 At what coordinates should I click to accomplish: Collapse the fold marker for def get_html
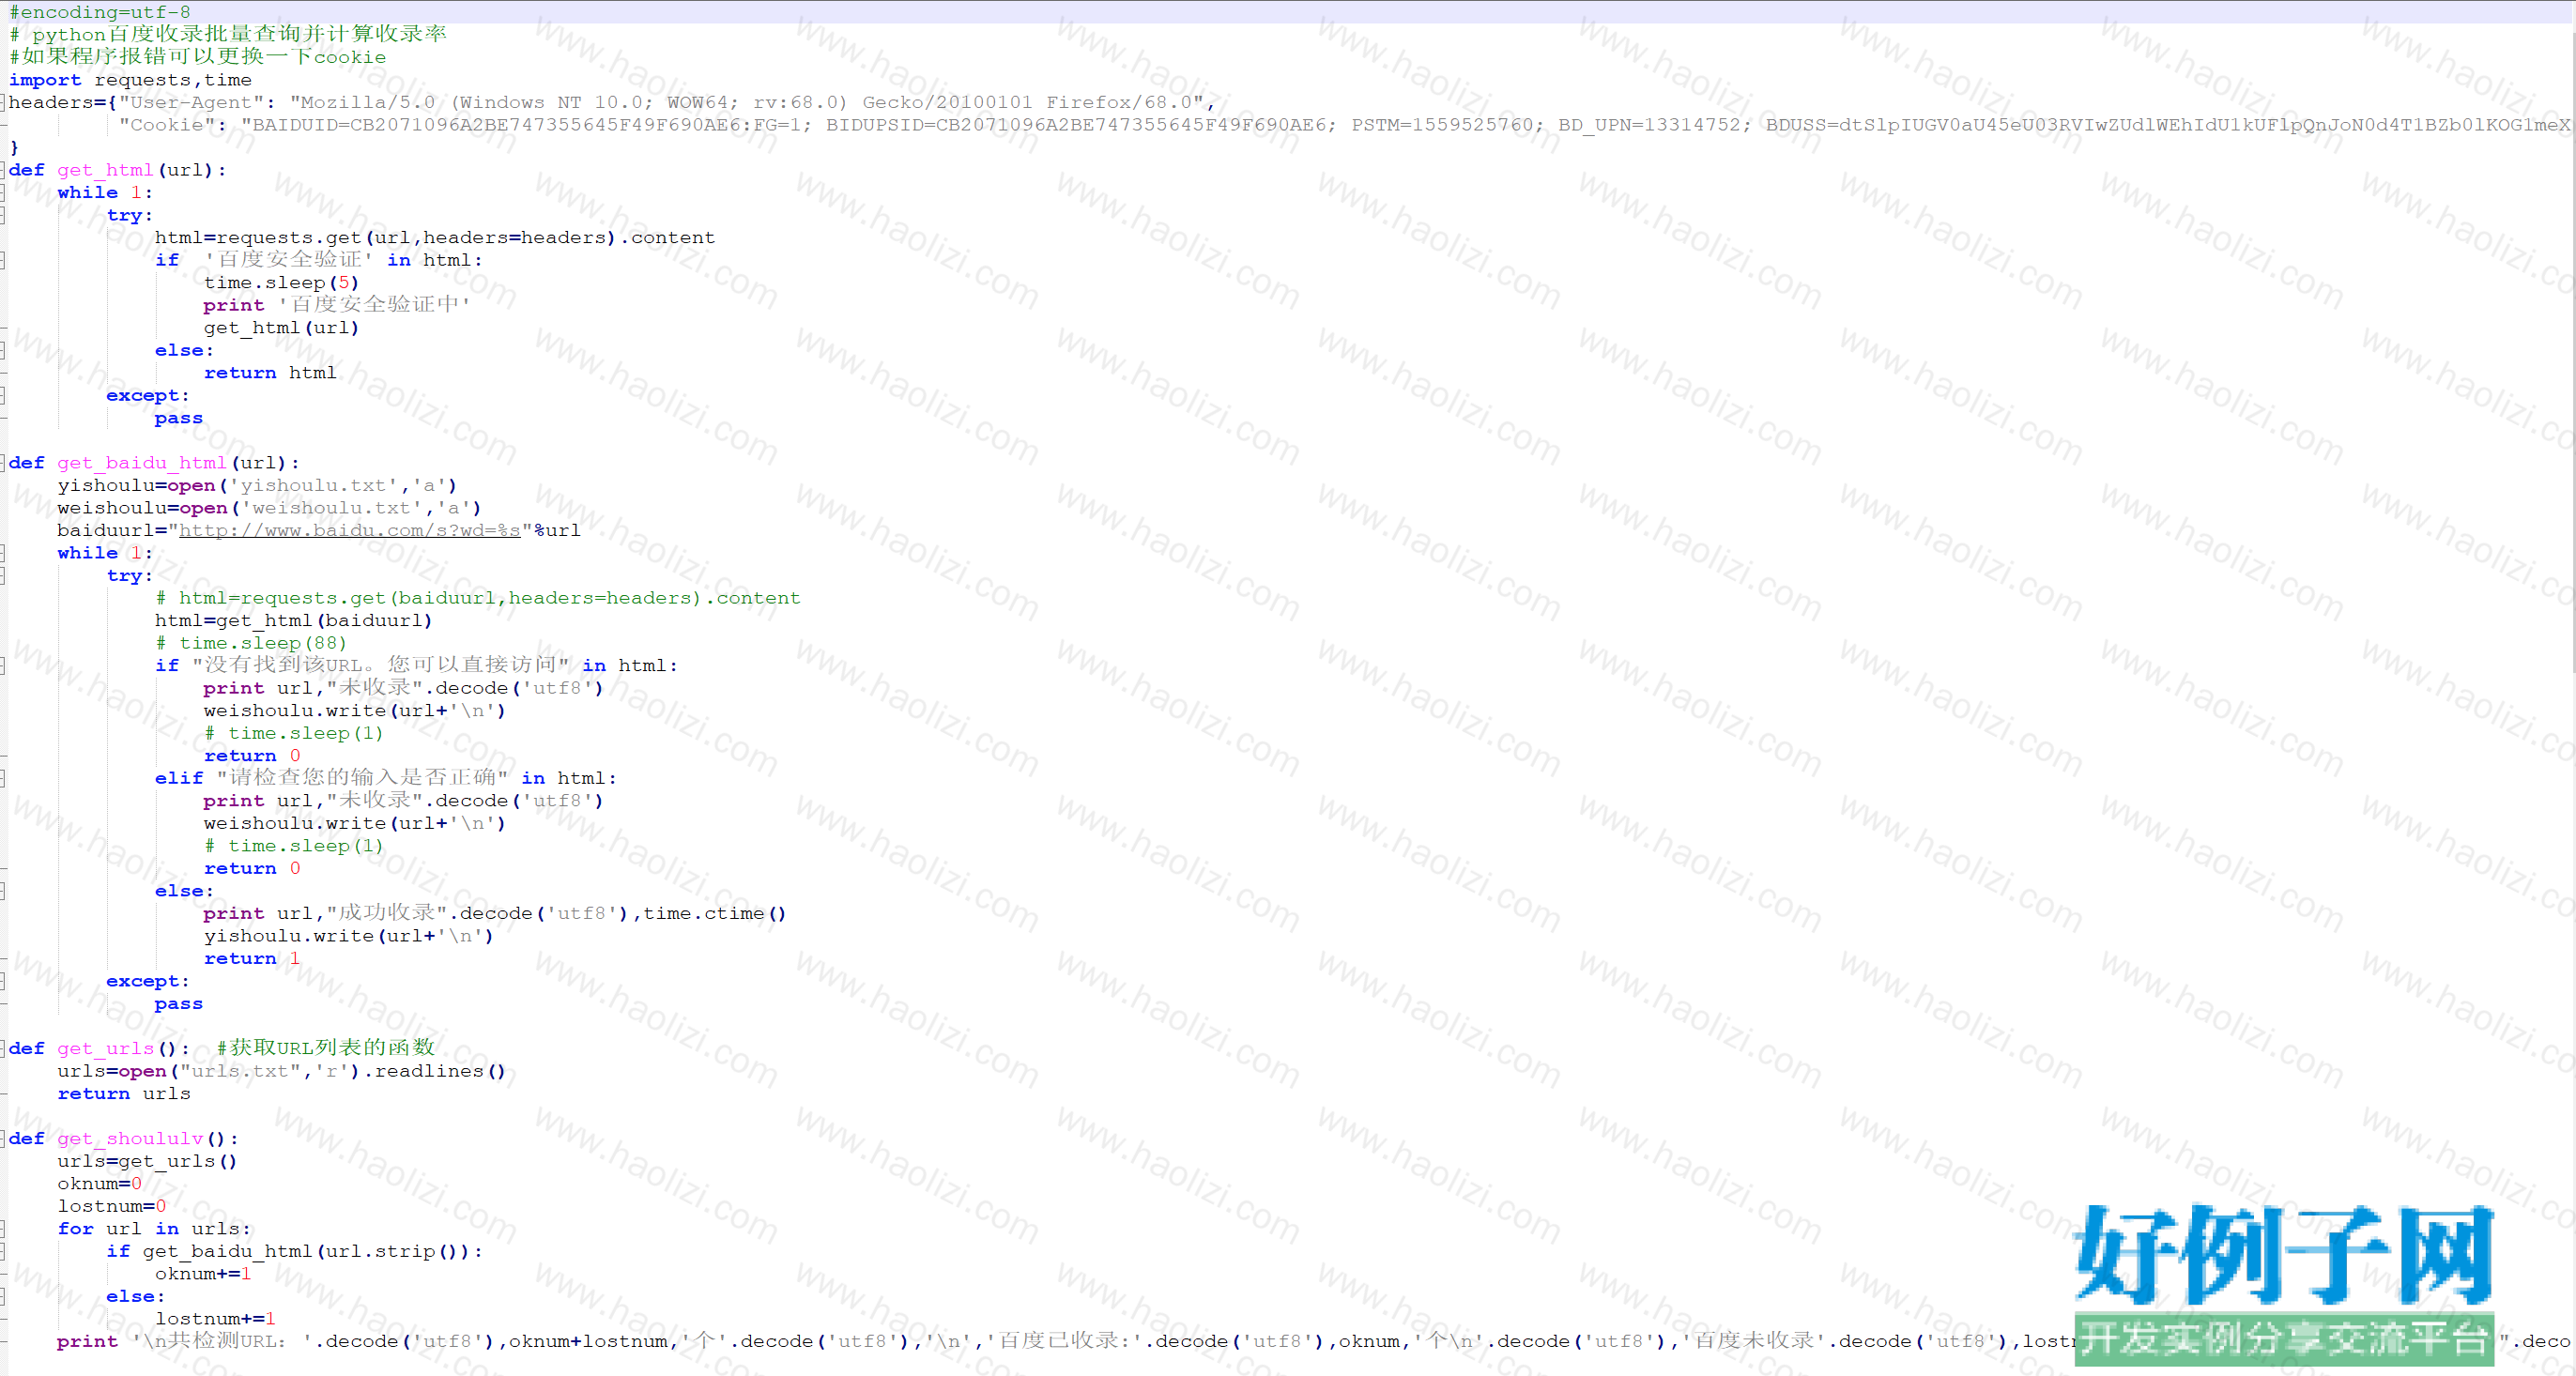[3, 170]
